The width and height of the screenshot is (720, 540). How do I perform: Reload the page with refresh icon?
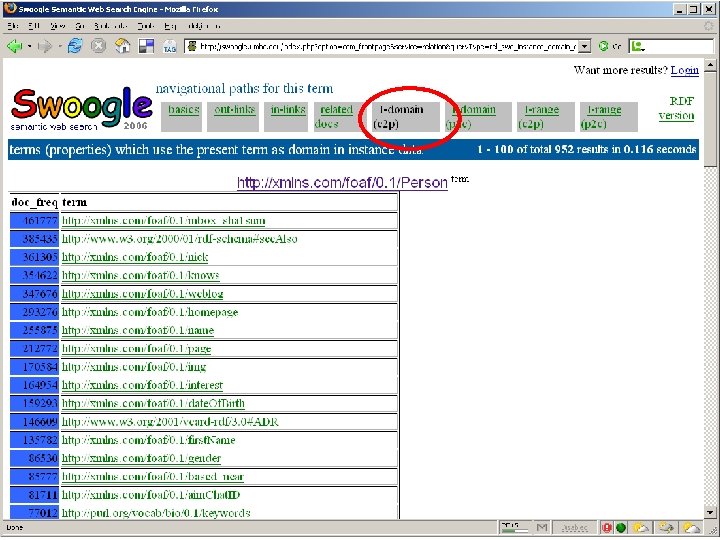[75, 46]
